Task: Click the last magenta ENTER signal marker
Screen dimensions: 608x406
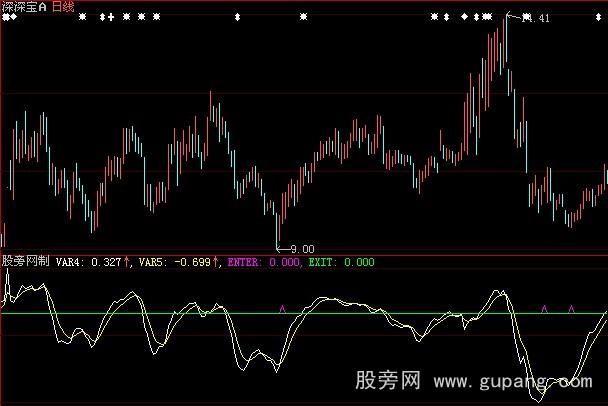Action: tap(571, 309)
